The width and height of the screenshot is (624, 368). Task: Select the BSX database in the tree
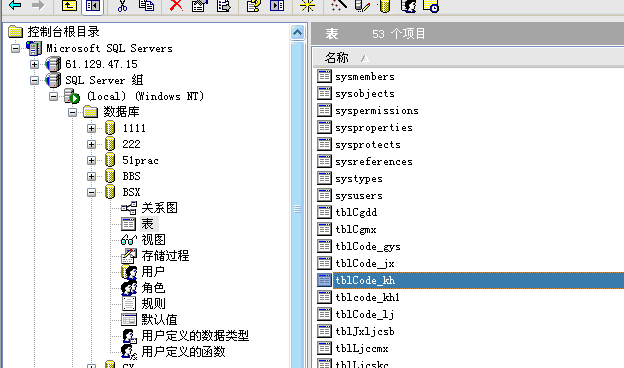click(x=131, y=192)
